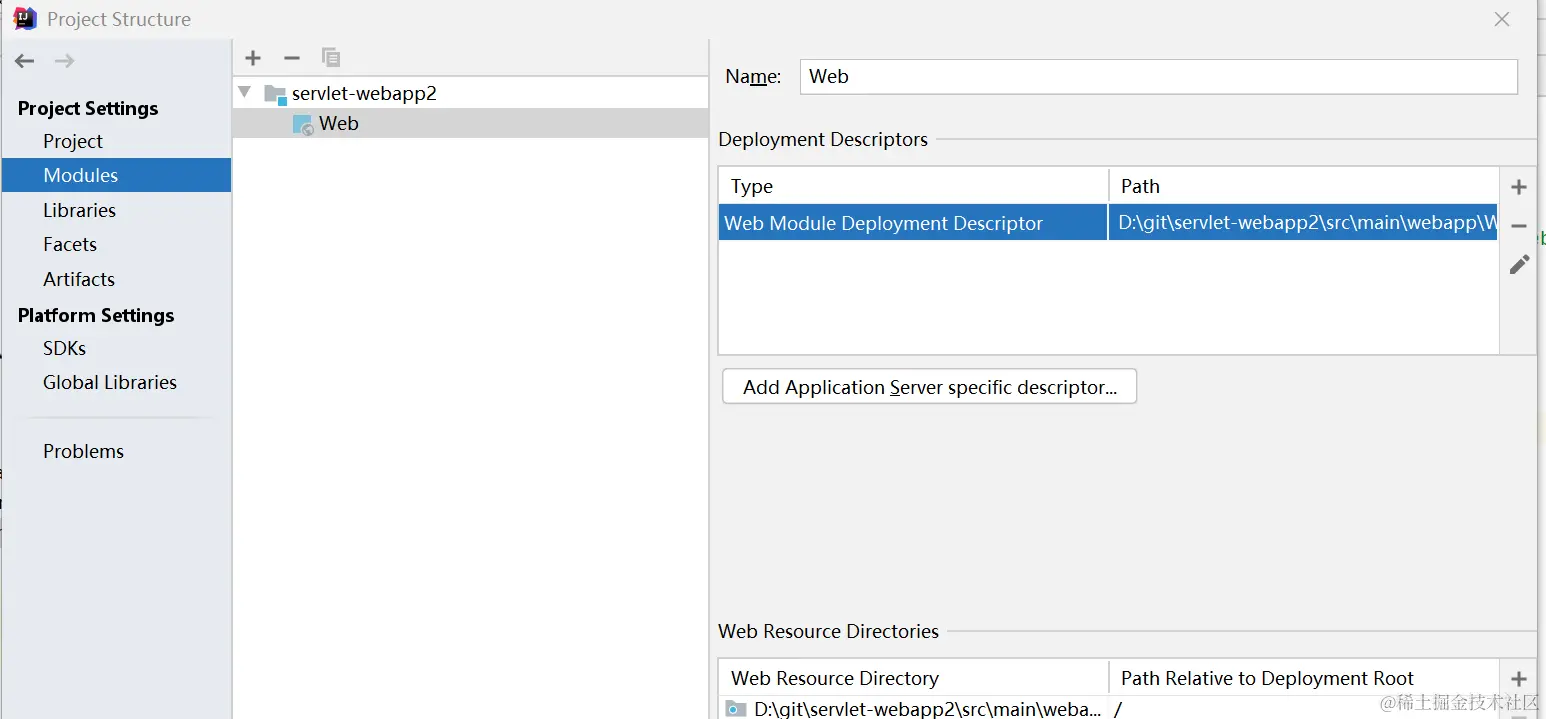Show the Problems page
Screen dimensions: 1546x719
(x=83, y=451)
